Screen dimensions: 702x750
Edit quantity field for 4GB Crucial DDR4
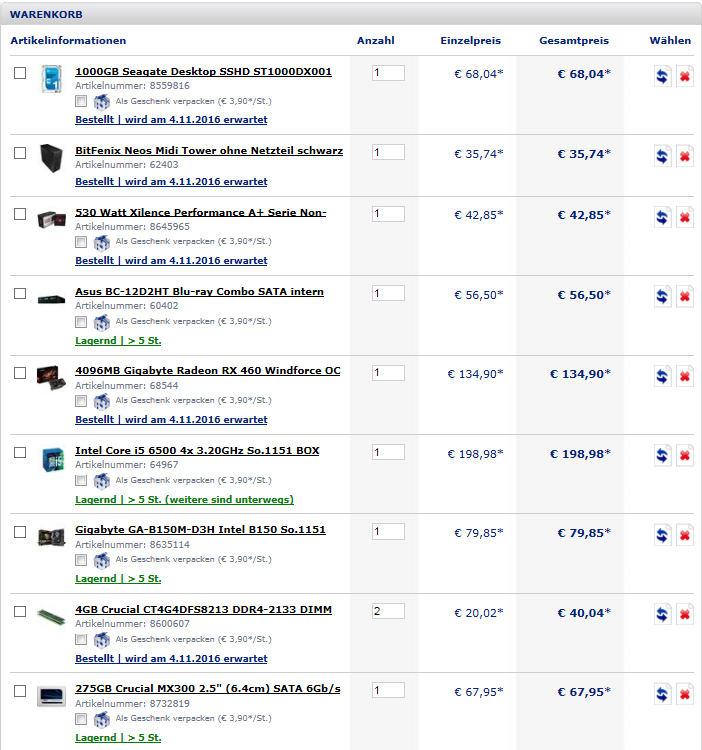(x=388, y=611)
